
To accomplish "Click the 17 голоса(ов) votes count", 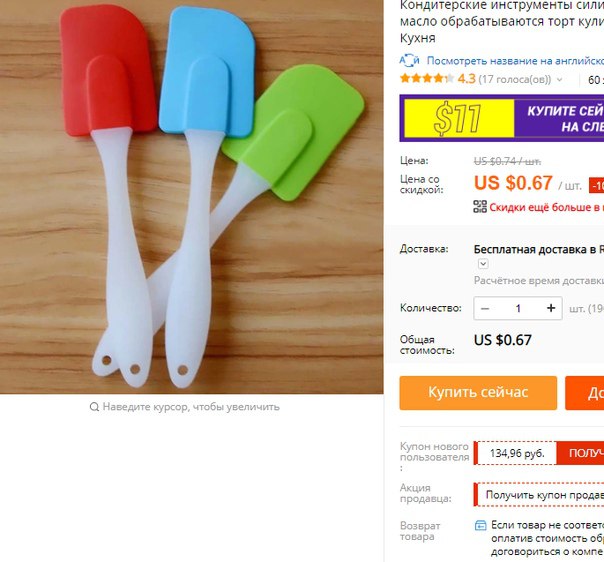I will pyautogui.click(x=515, y=80).
